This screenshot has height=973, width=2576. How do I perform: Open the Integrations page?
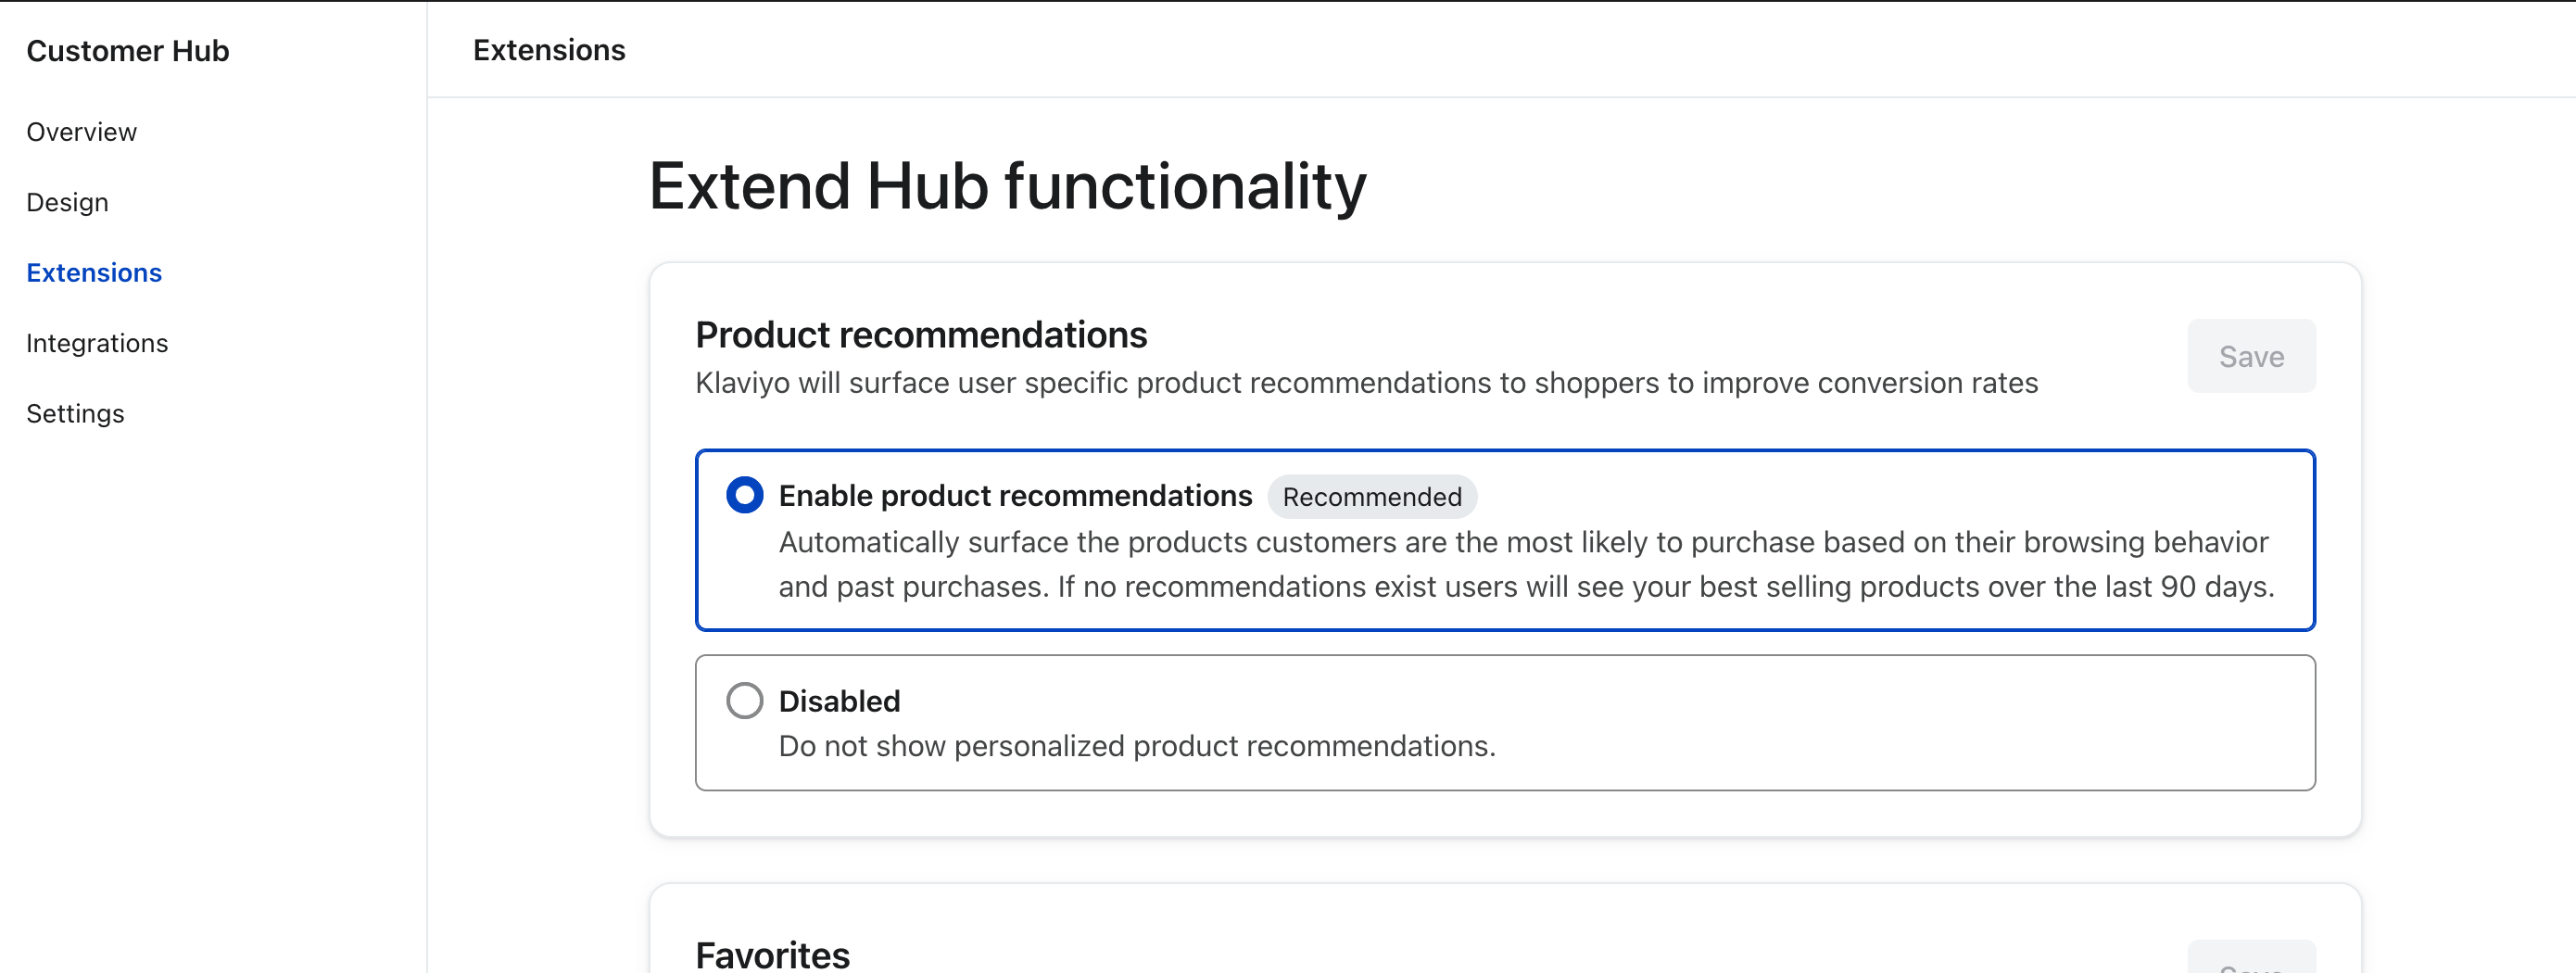[97, 343]
